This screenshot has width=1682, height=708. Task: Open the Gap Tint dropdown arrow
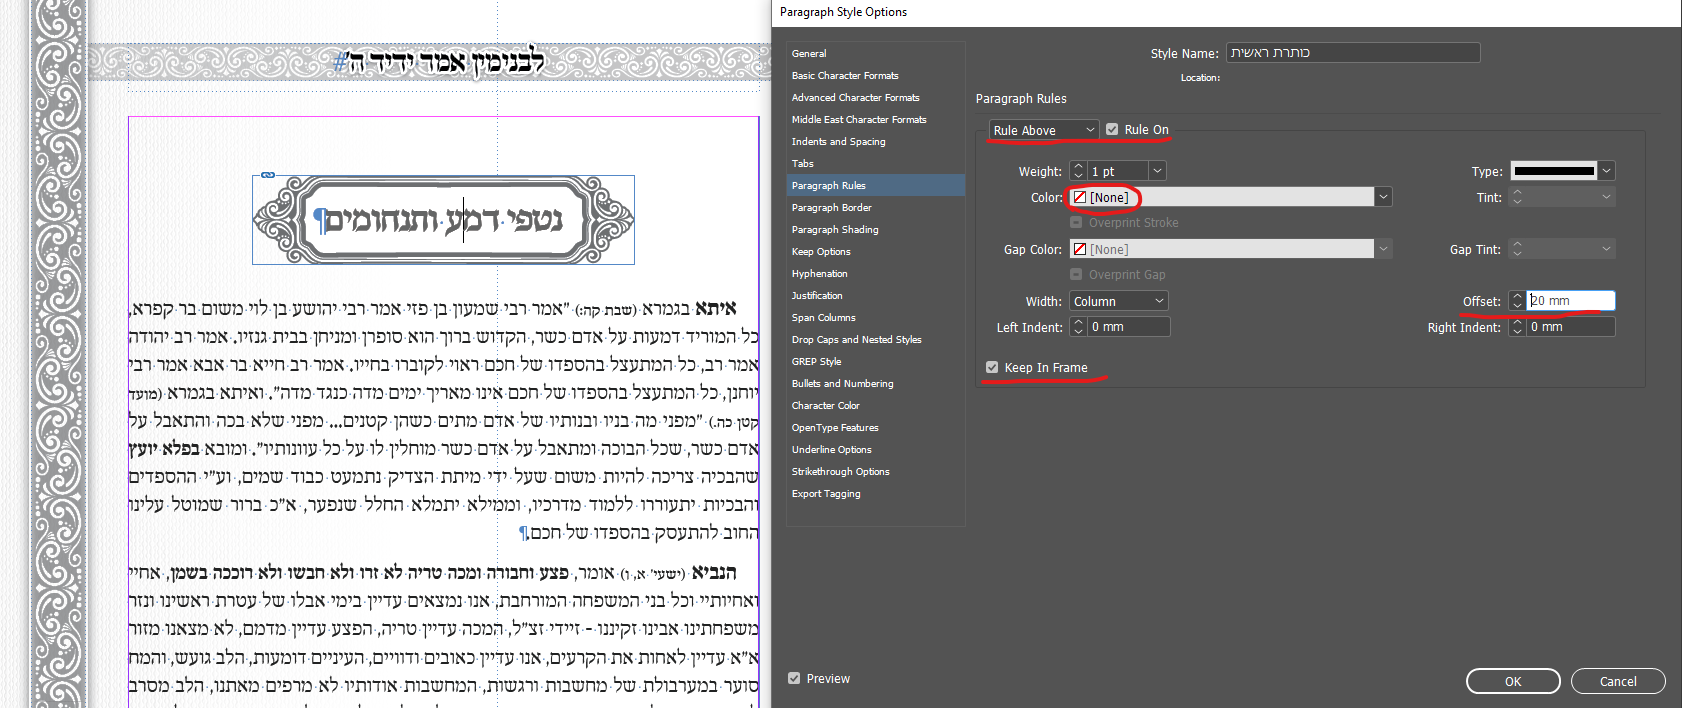point(1607,249)
